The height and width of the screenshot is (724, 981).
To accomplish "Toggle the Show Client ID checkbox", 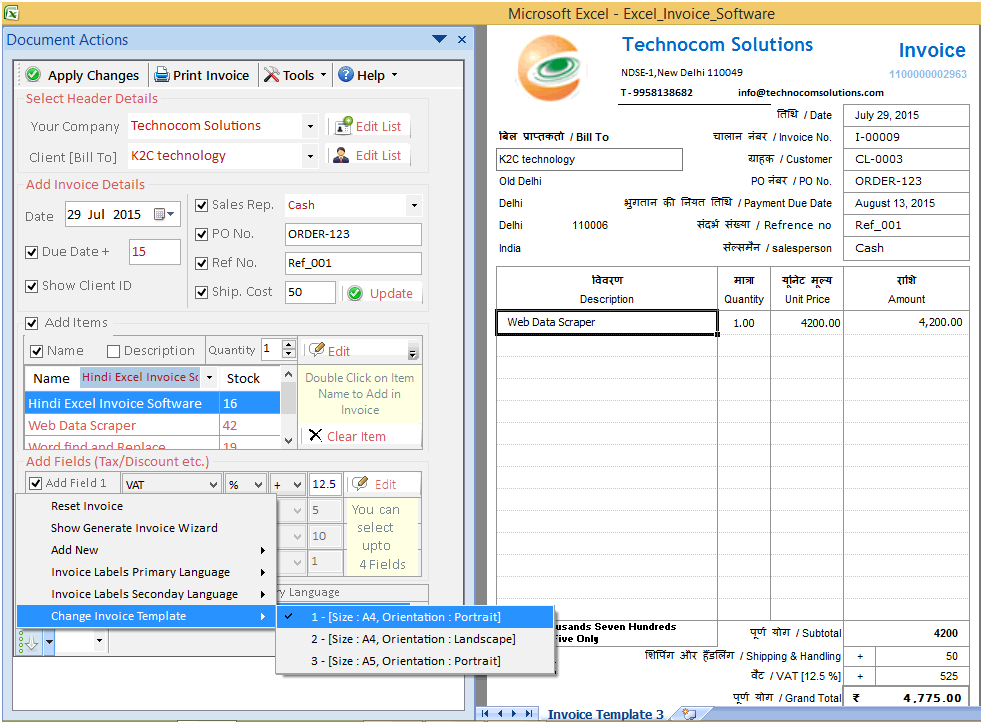I will (33, 285).
